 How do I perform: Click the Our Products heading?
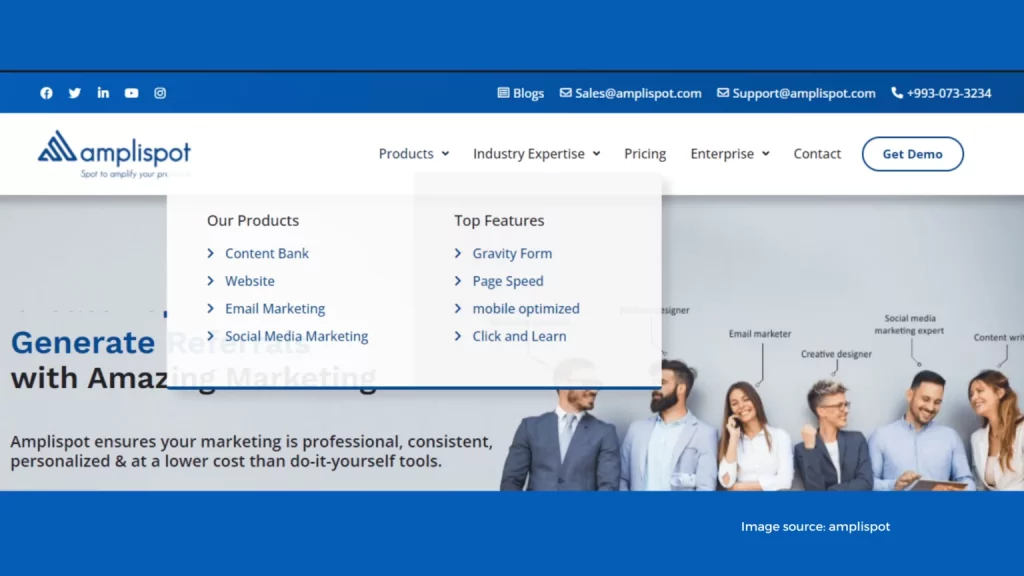pos(253,221)
